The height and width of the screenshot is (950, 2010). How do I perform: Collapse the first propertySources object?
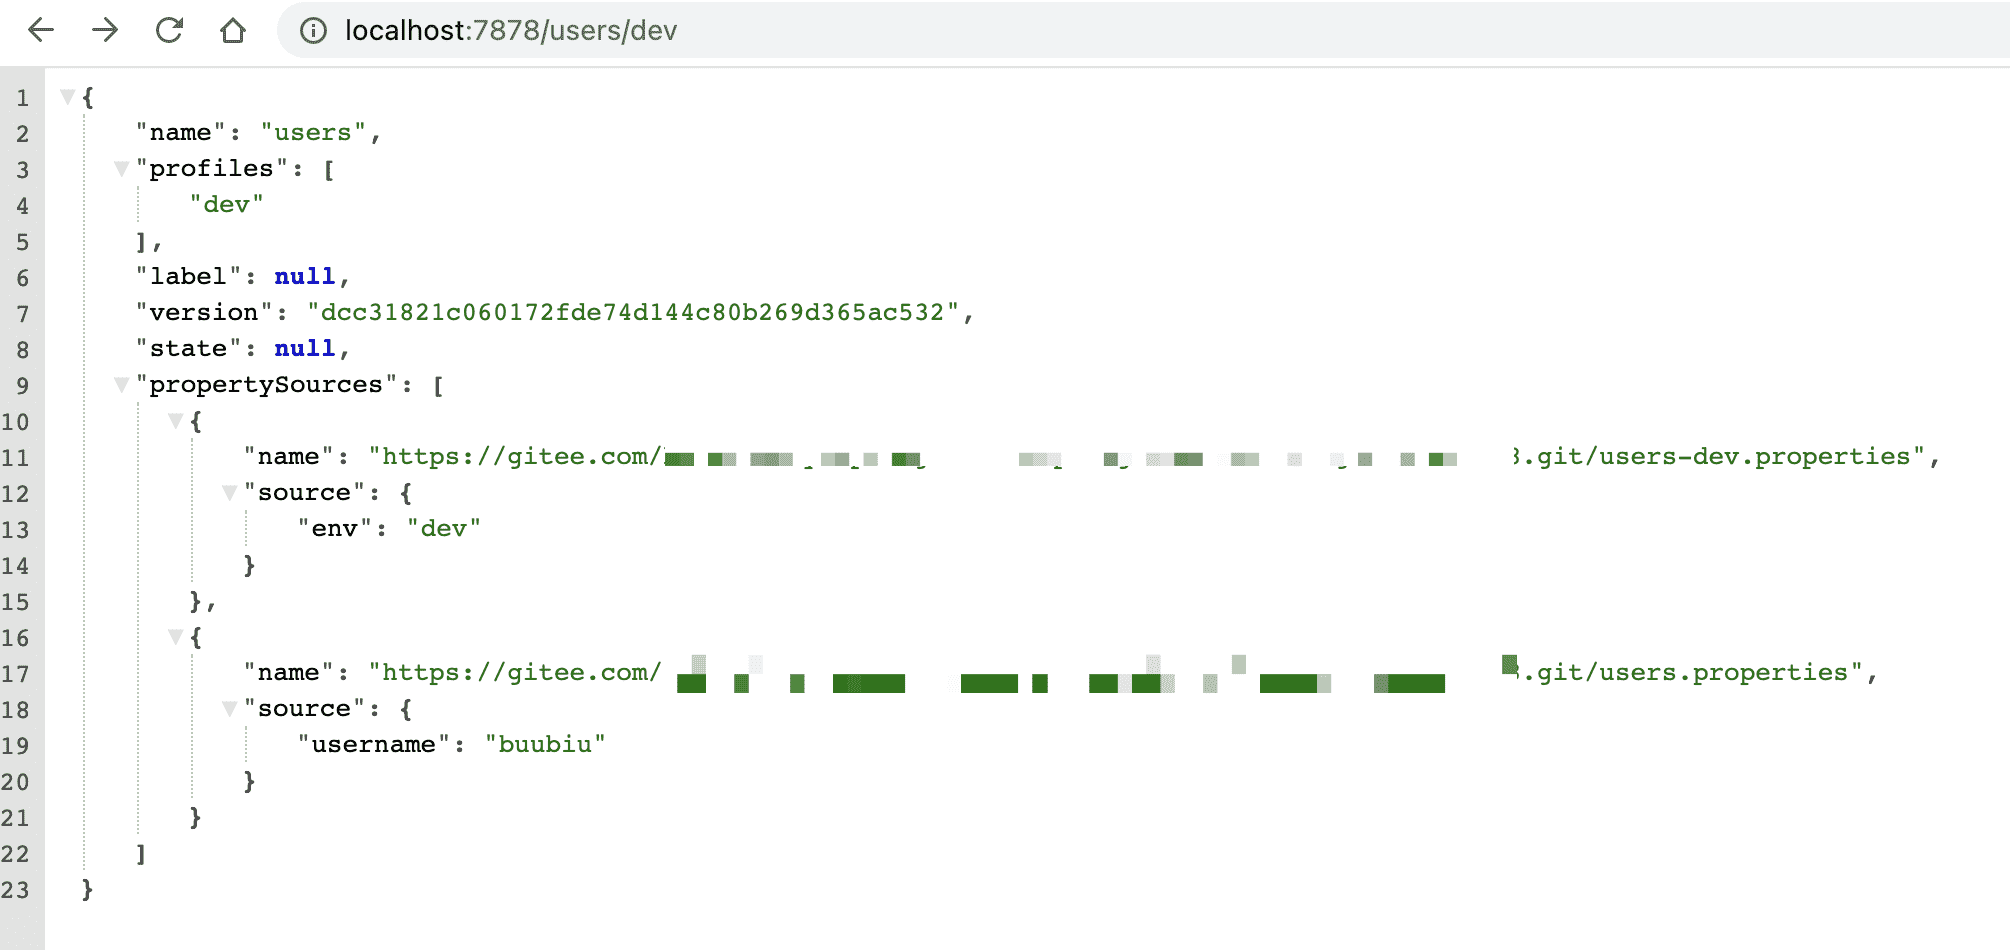coord(175,421)
